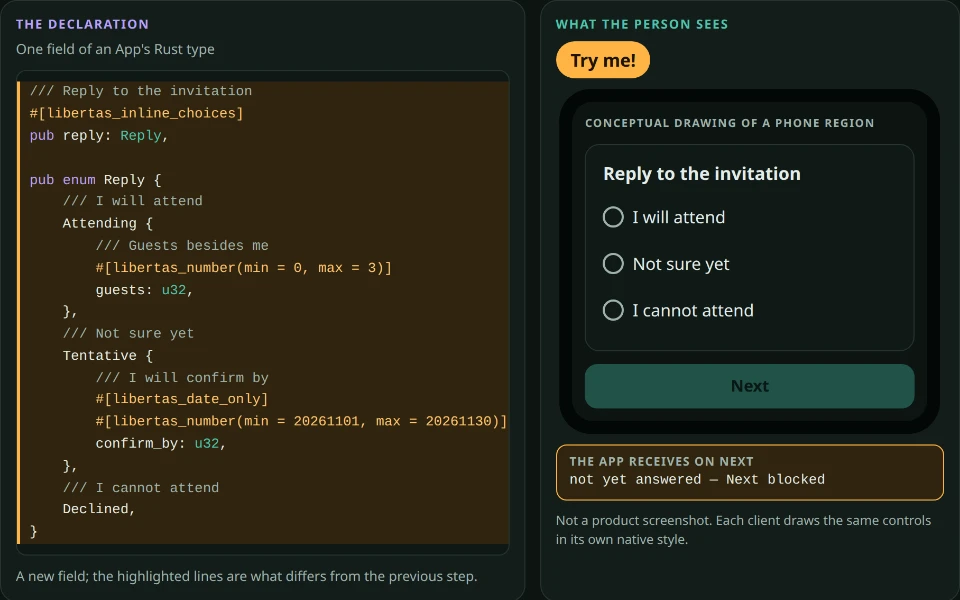Click the attribute "#[libertas_number(min = 0, max = 3)]"
This screenshot has width=960, height=600.
point(243,268)
